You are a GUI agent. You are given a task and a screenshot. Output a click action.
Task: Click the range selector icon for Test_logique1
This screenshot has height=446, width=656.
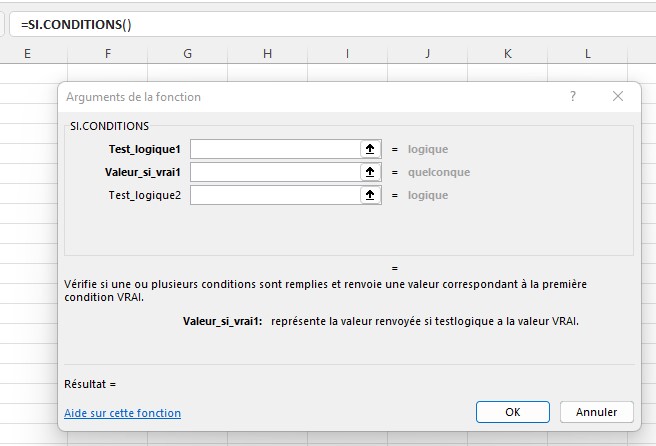click(x=370, y=149)
